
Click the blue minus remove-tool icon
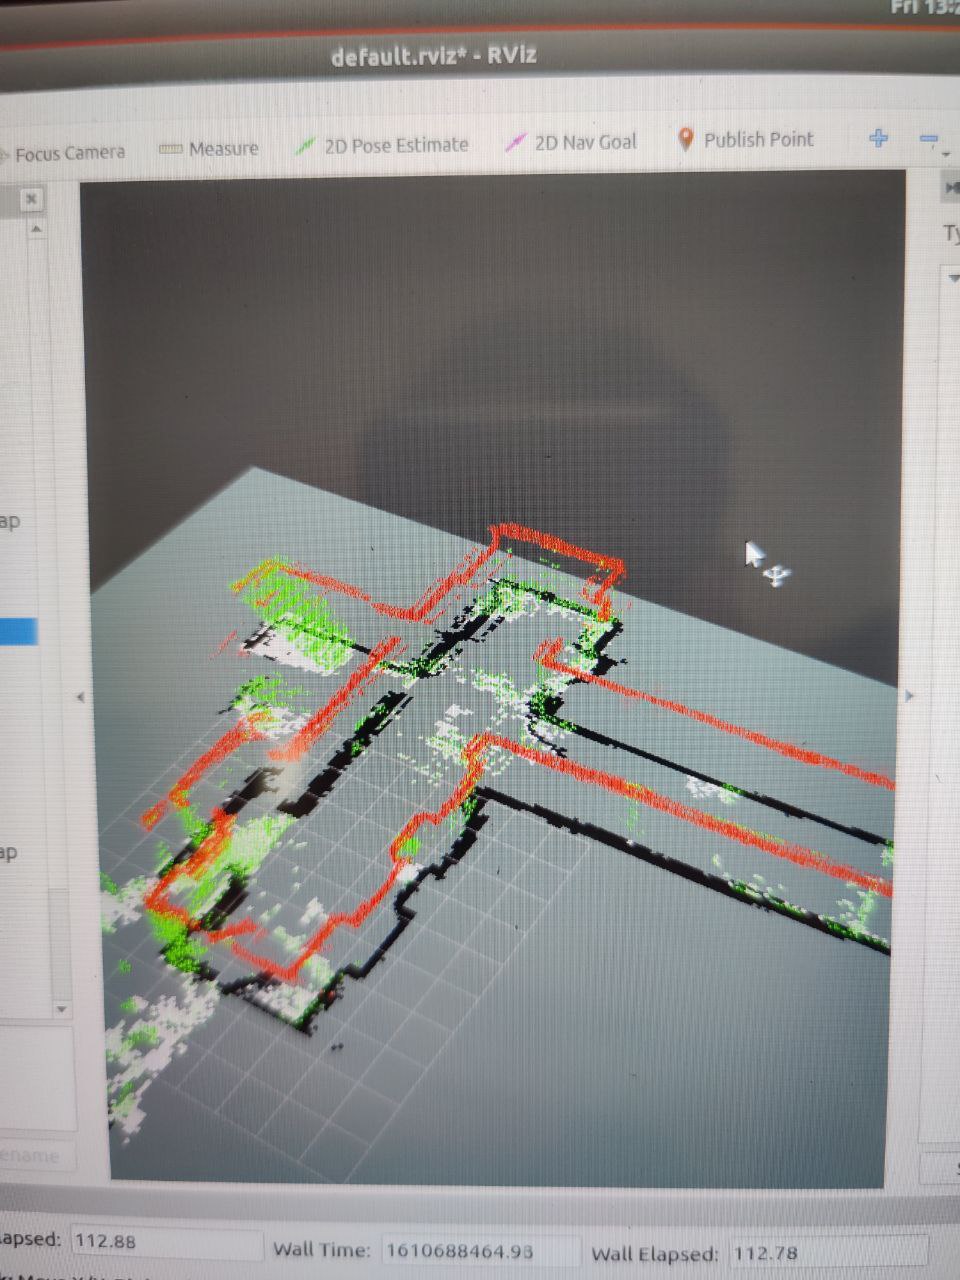(x=929, y=139)
